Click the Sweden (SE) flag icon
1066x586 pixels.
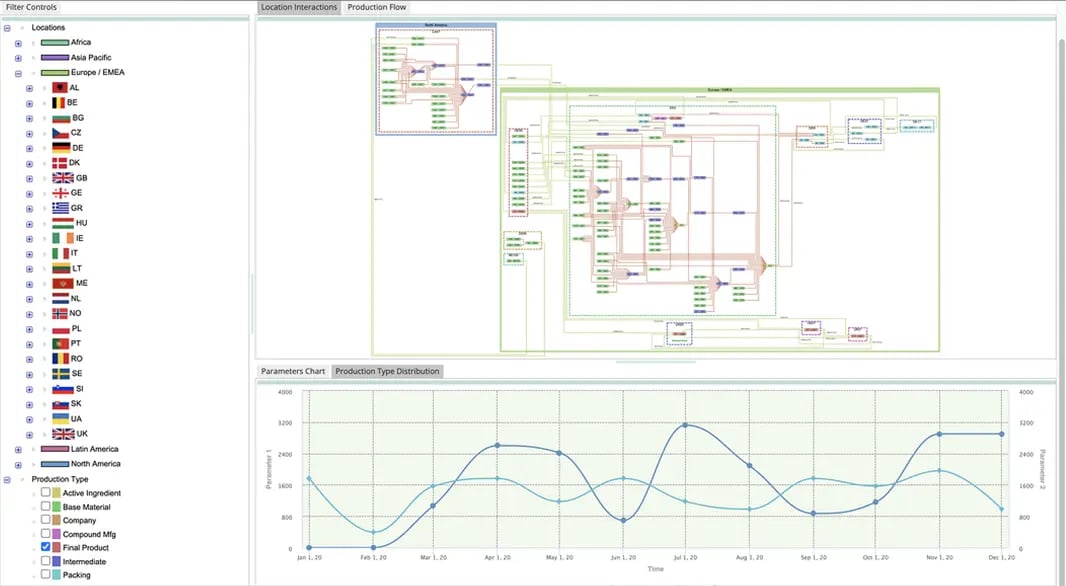(60, 373)
